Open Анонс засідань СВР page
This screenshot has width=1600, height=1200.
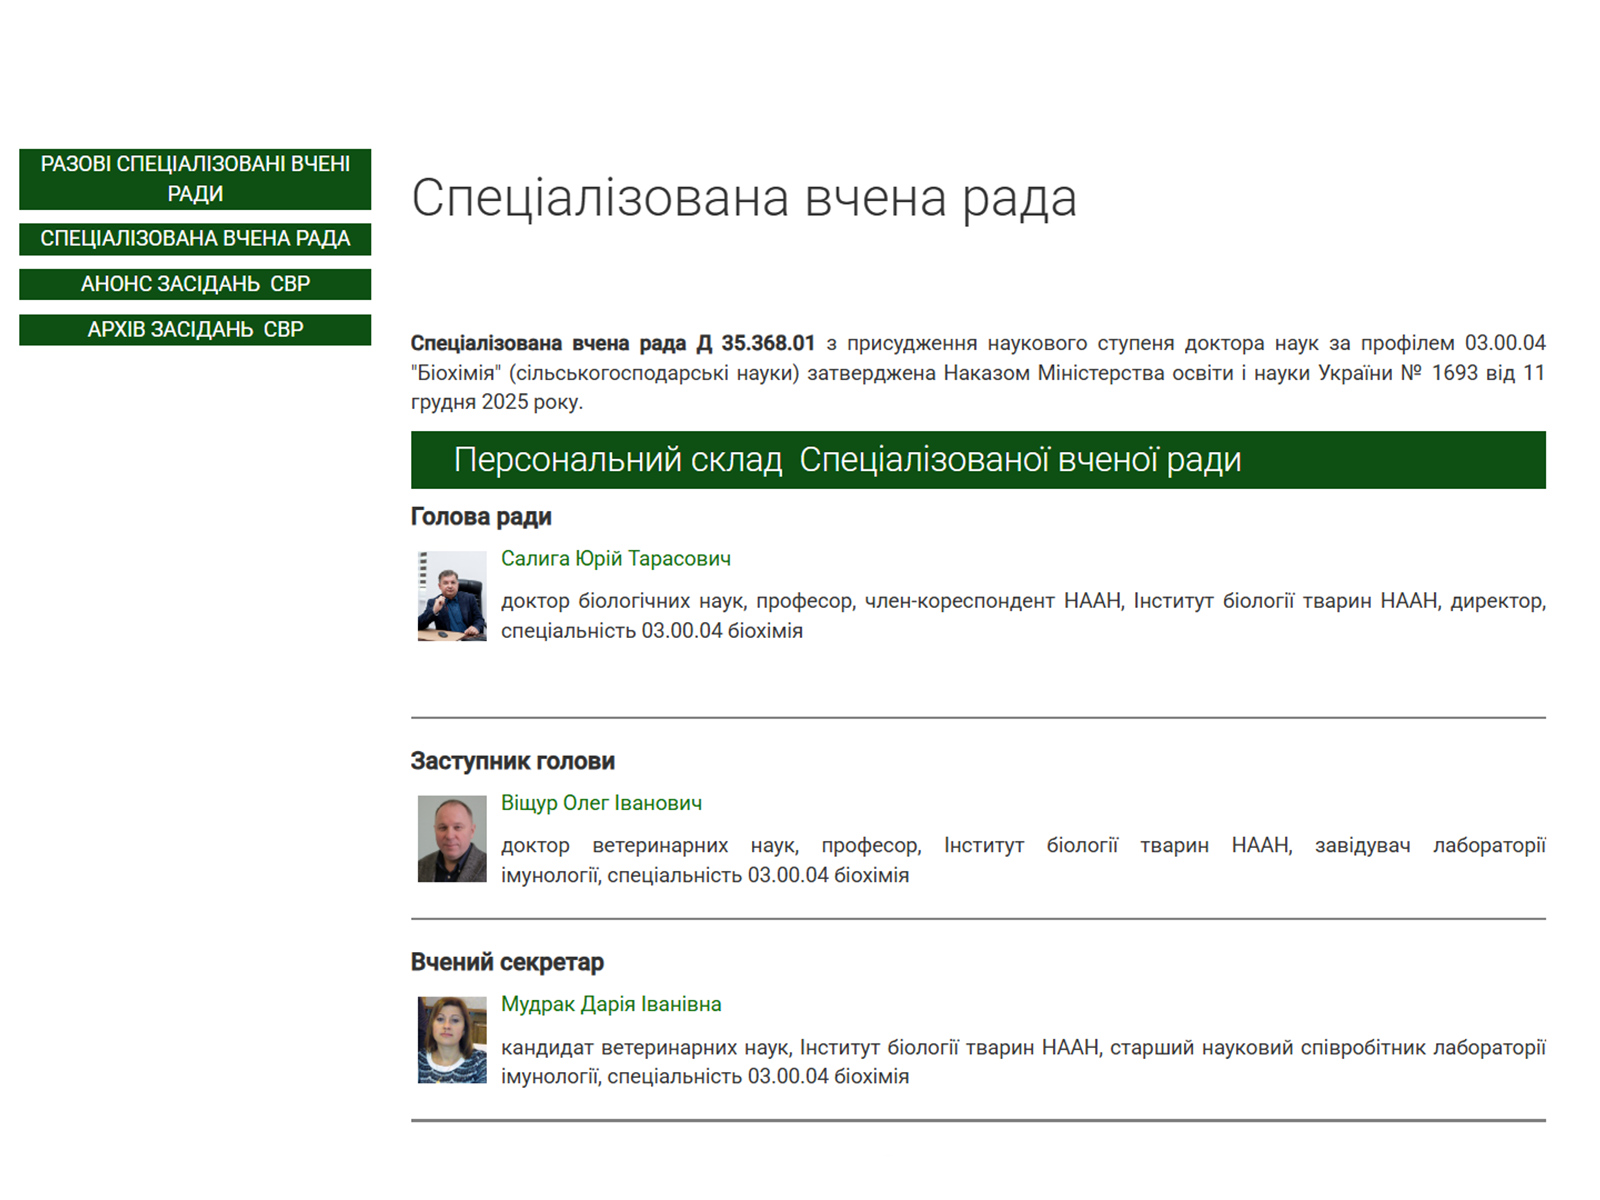(195, 284)
